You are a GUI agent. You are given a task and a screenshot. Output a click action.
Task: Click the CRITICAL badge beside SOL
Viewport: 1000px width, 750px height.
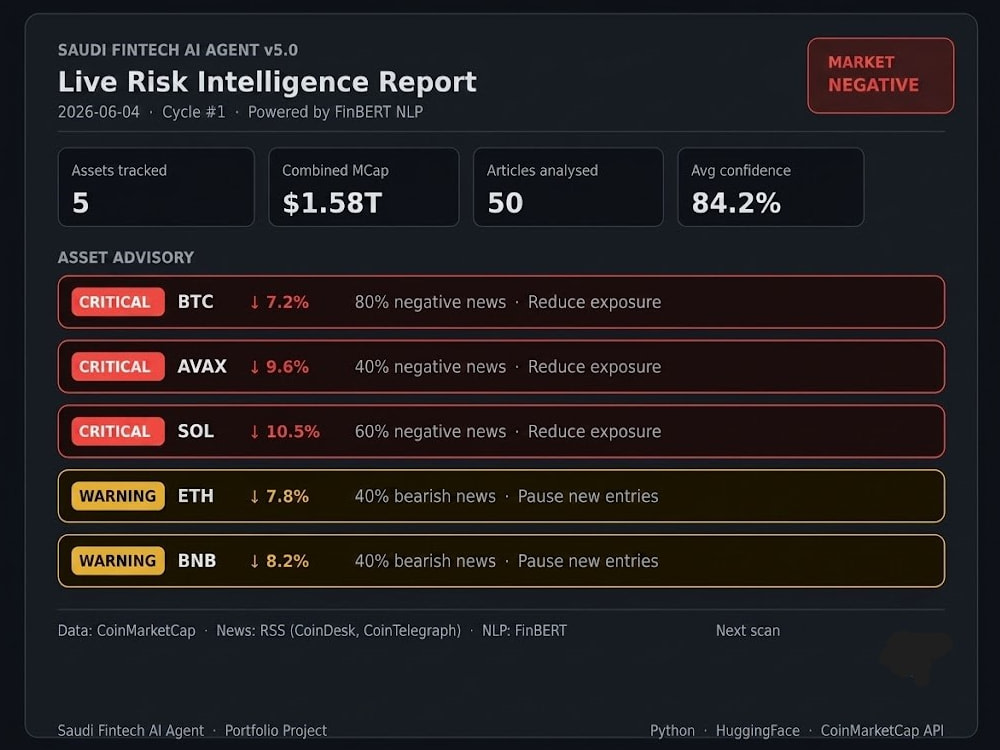117,431
